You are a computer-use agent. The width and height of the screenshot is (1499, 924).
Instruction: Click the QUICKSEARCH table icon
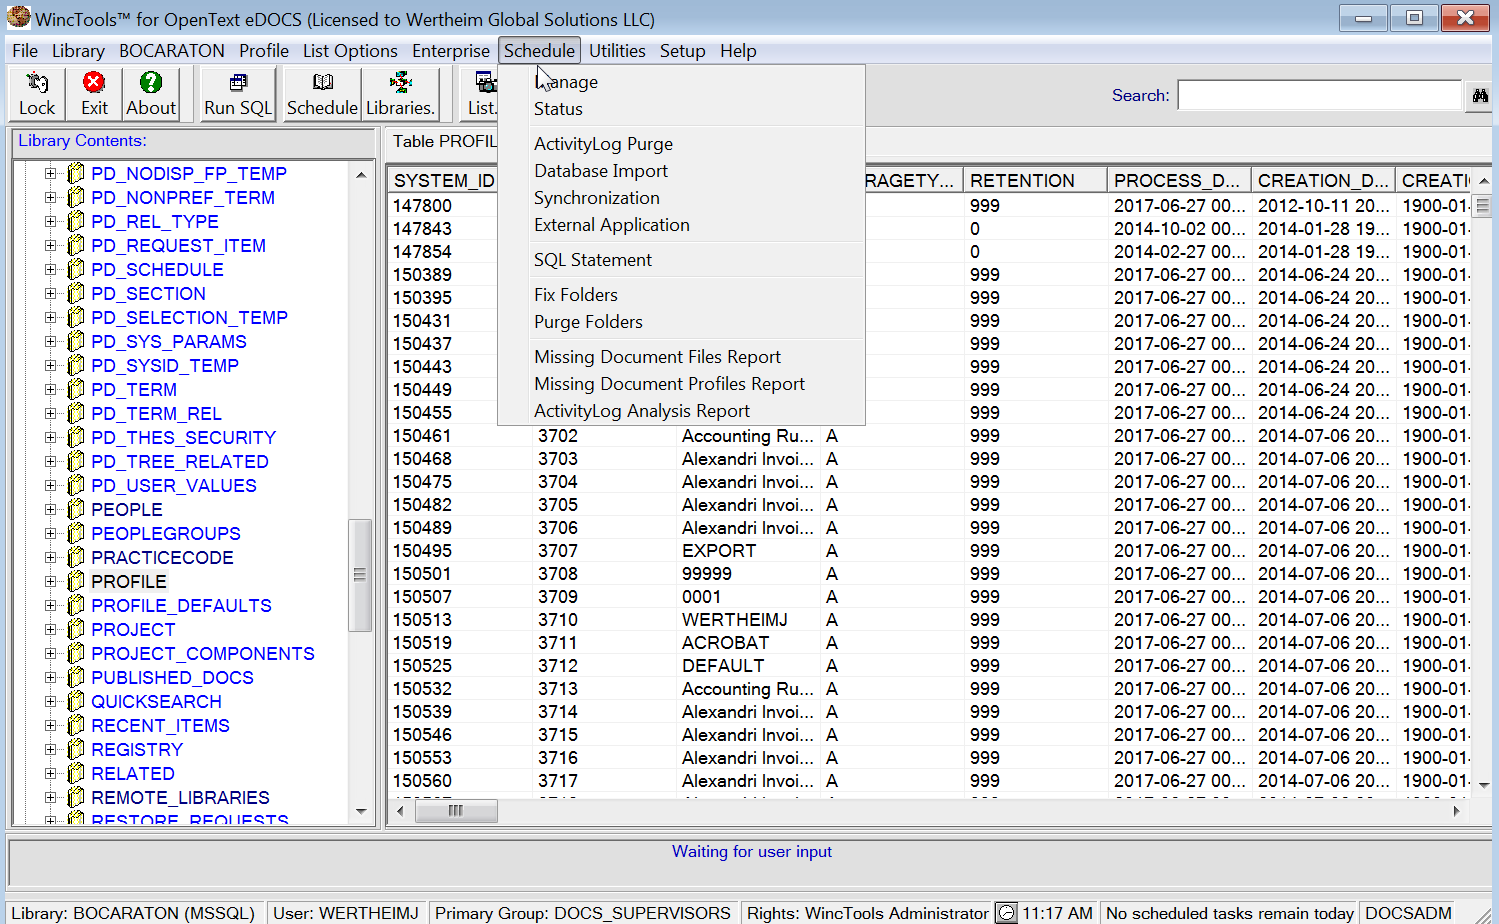[x=76, y=702]
